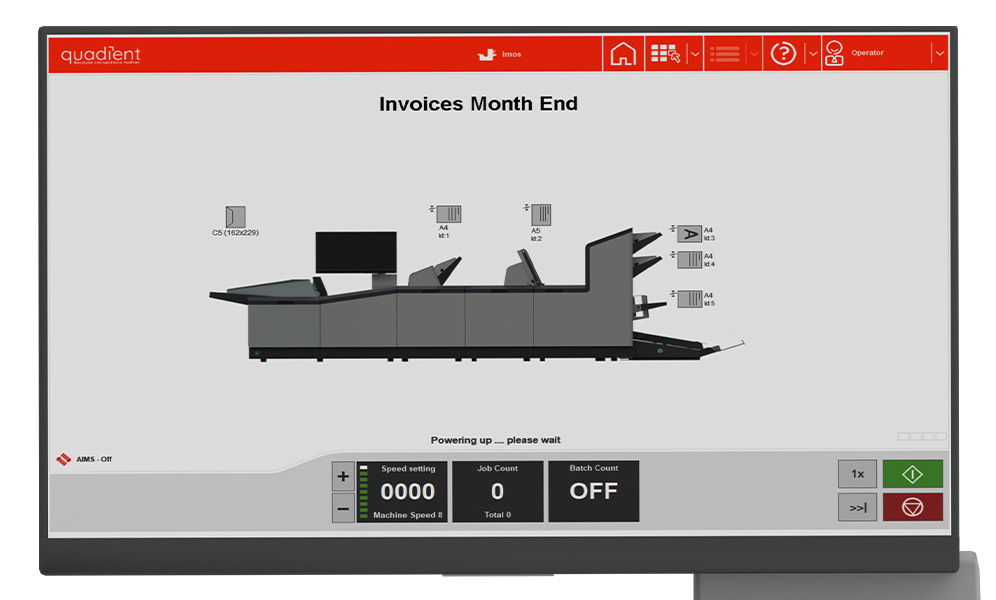Open the list menu in top bar
Image resolution: width=996 pixels, height=600 pixels.
[724, 54]
